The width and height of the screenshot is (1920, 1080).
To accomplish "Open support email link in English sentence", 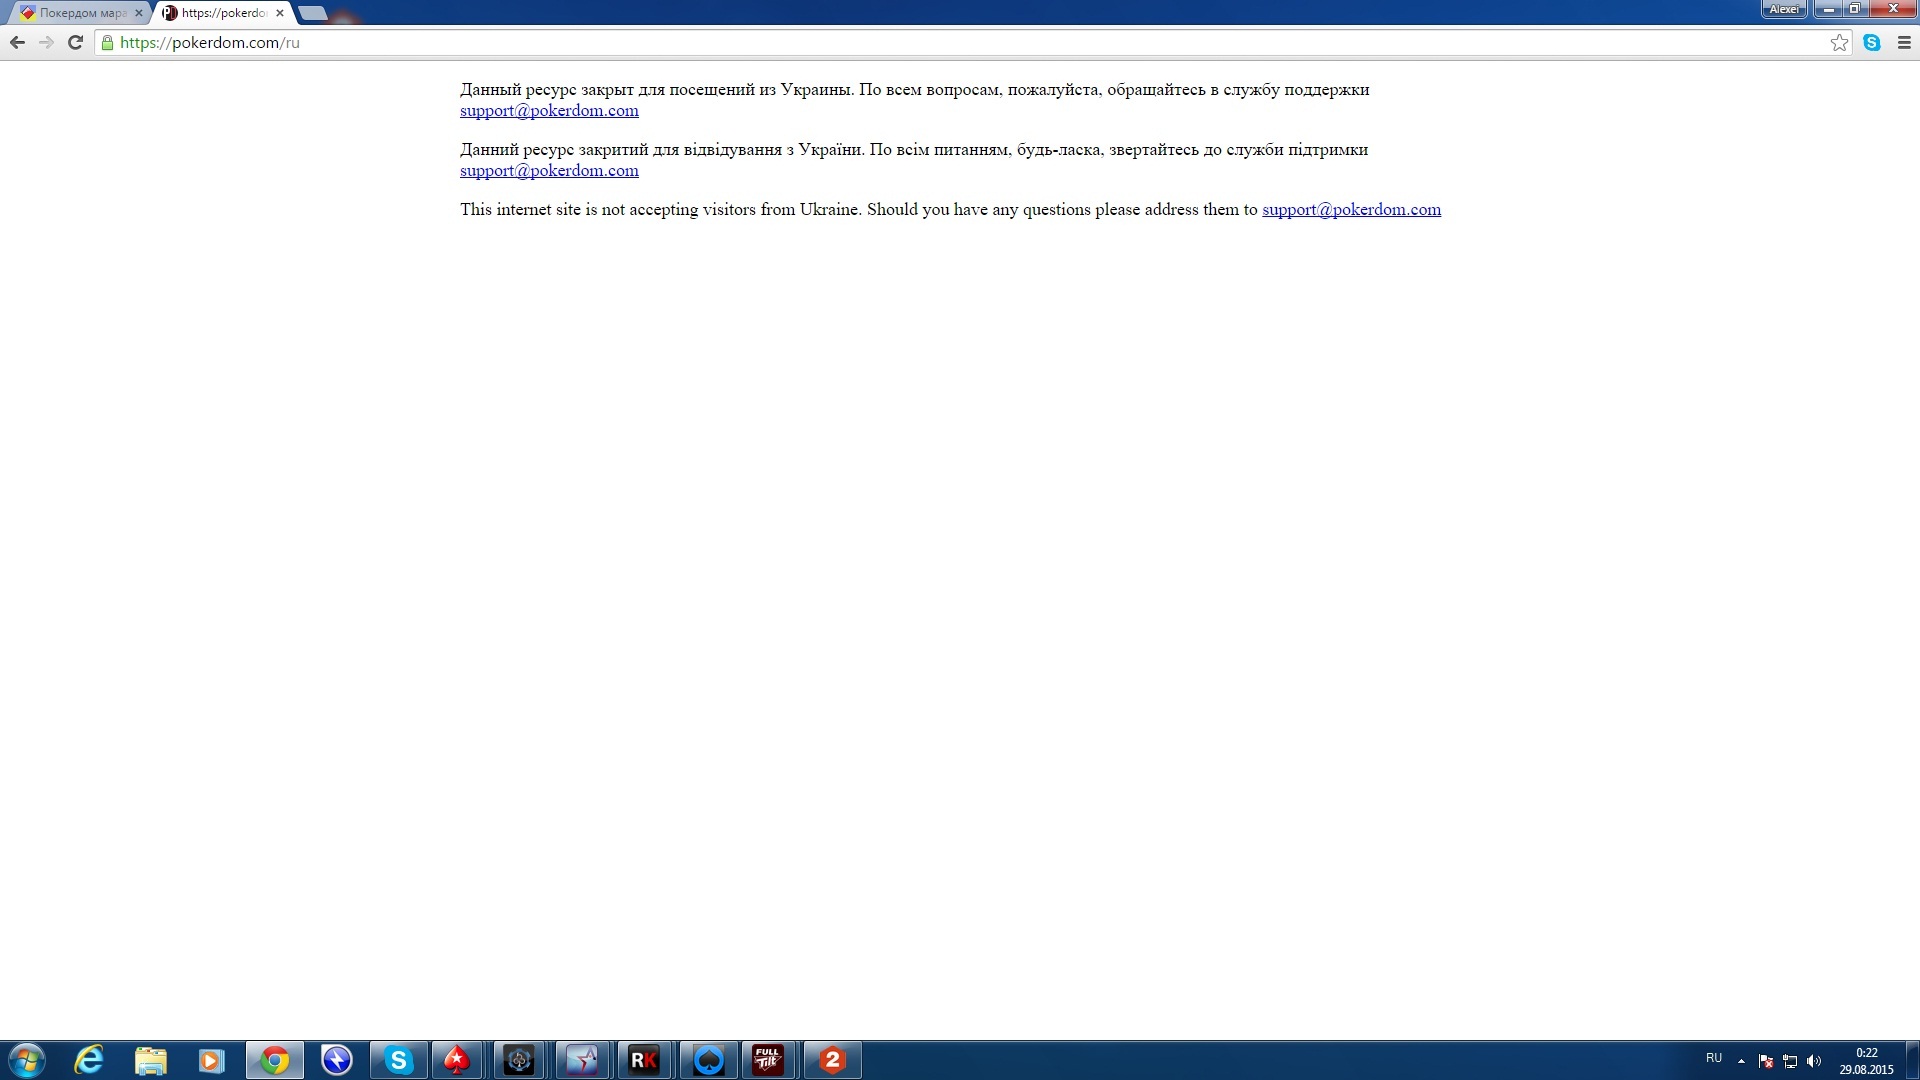I will [1351, 209].
